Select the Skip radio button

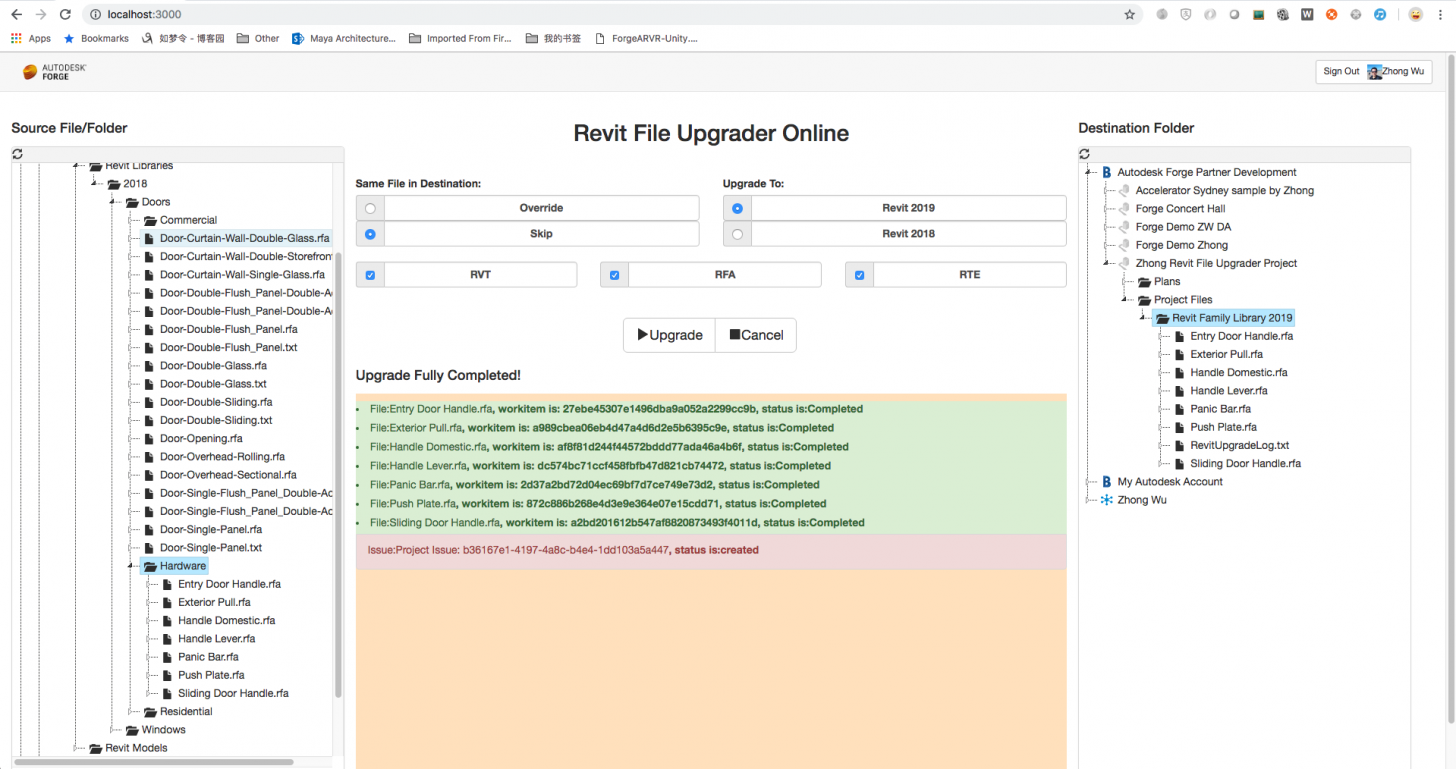click(370, 234)
